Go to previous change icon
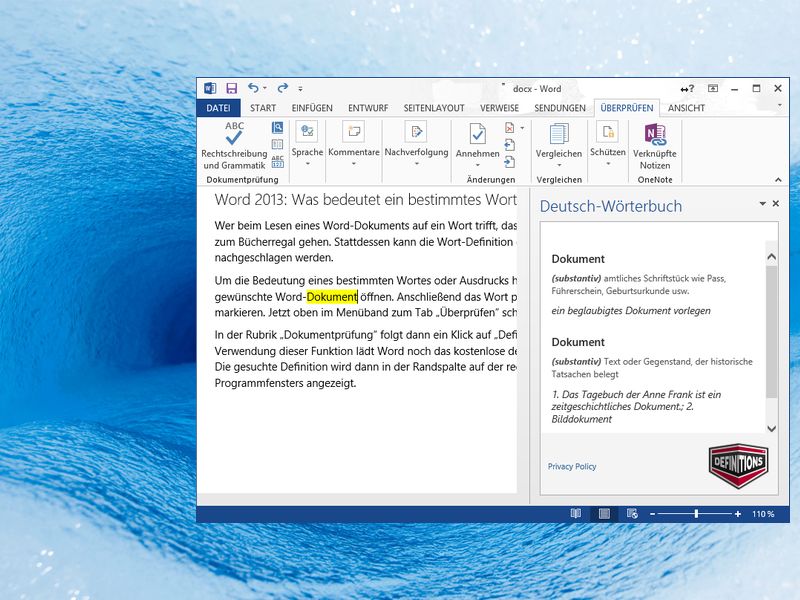The width and height of the screenshot is (800, 600). [510, 145]
